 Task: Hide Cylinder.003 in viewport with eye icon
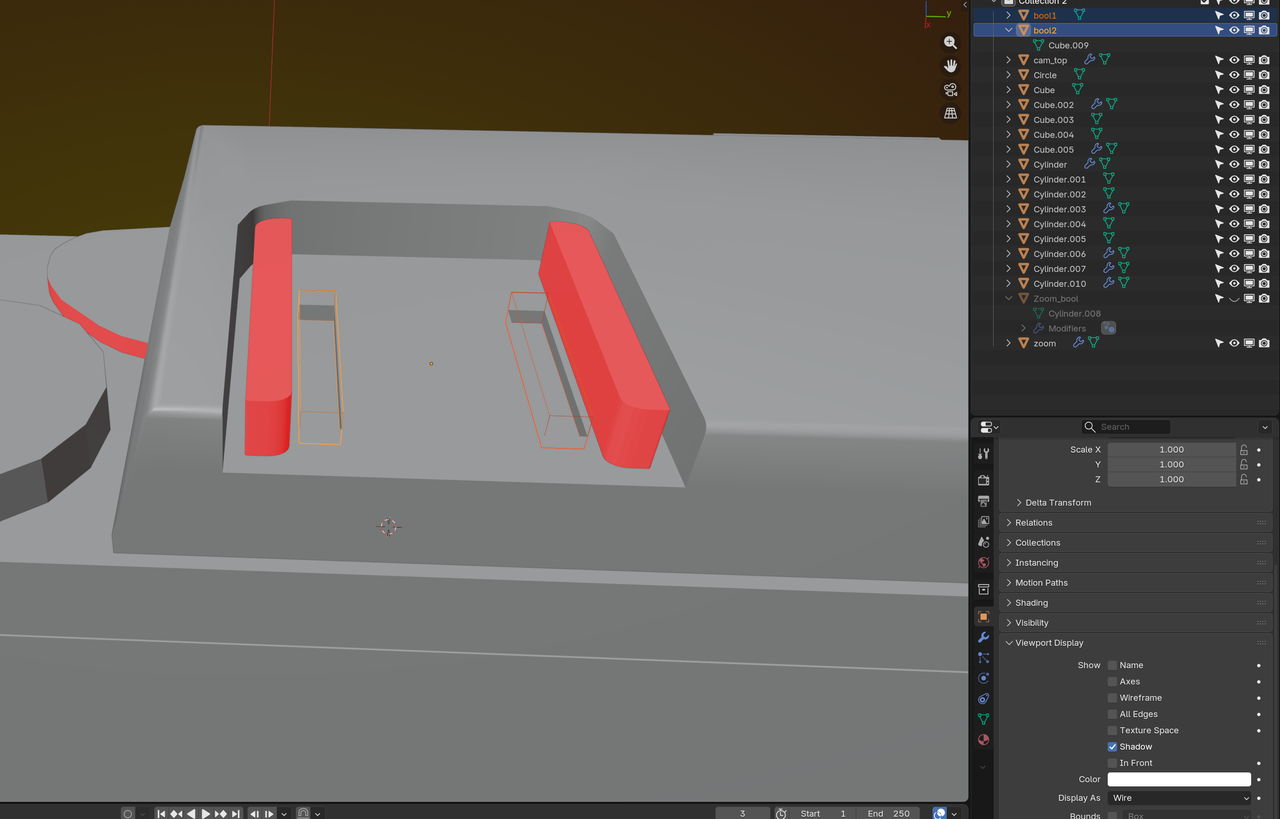tap(1234, 209)
